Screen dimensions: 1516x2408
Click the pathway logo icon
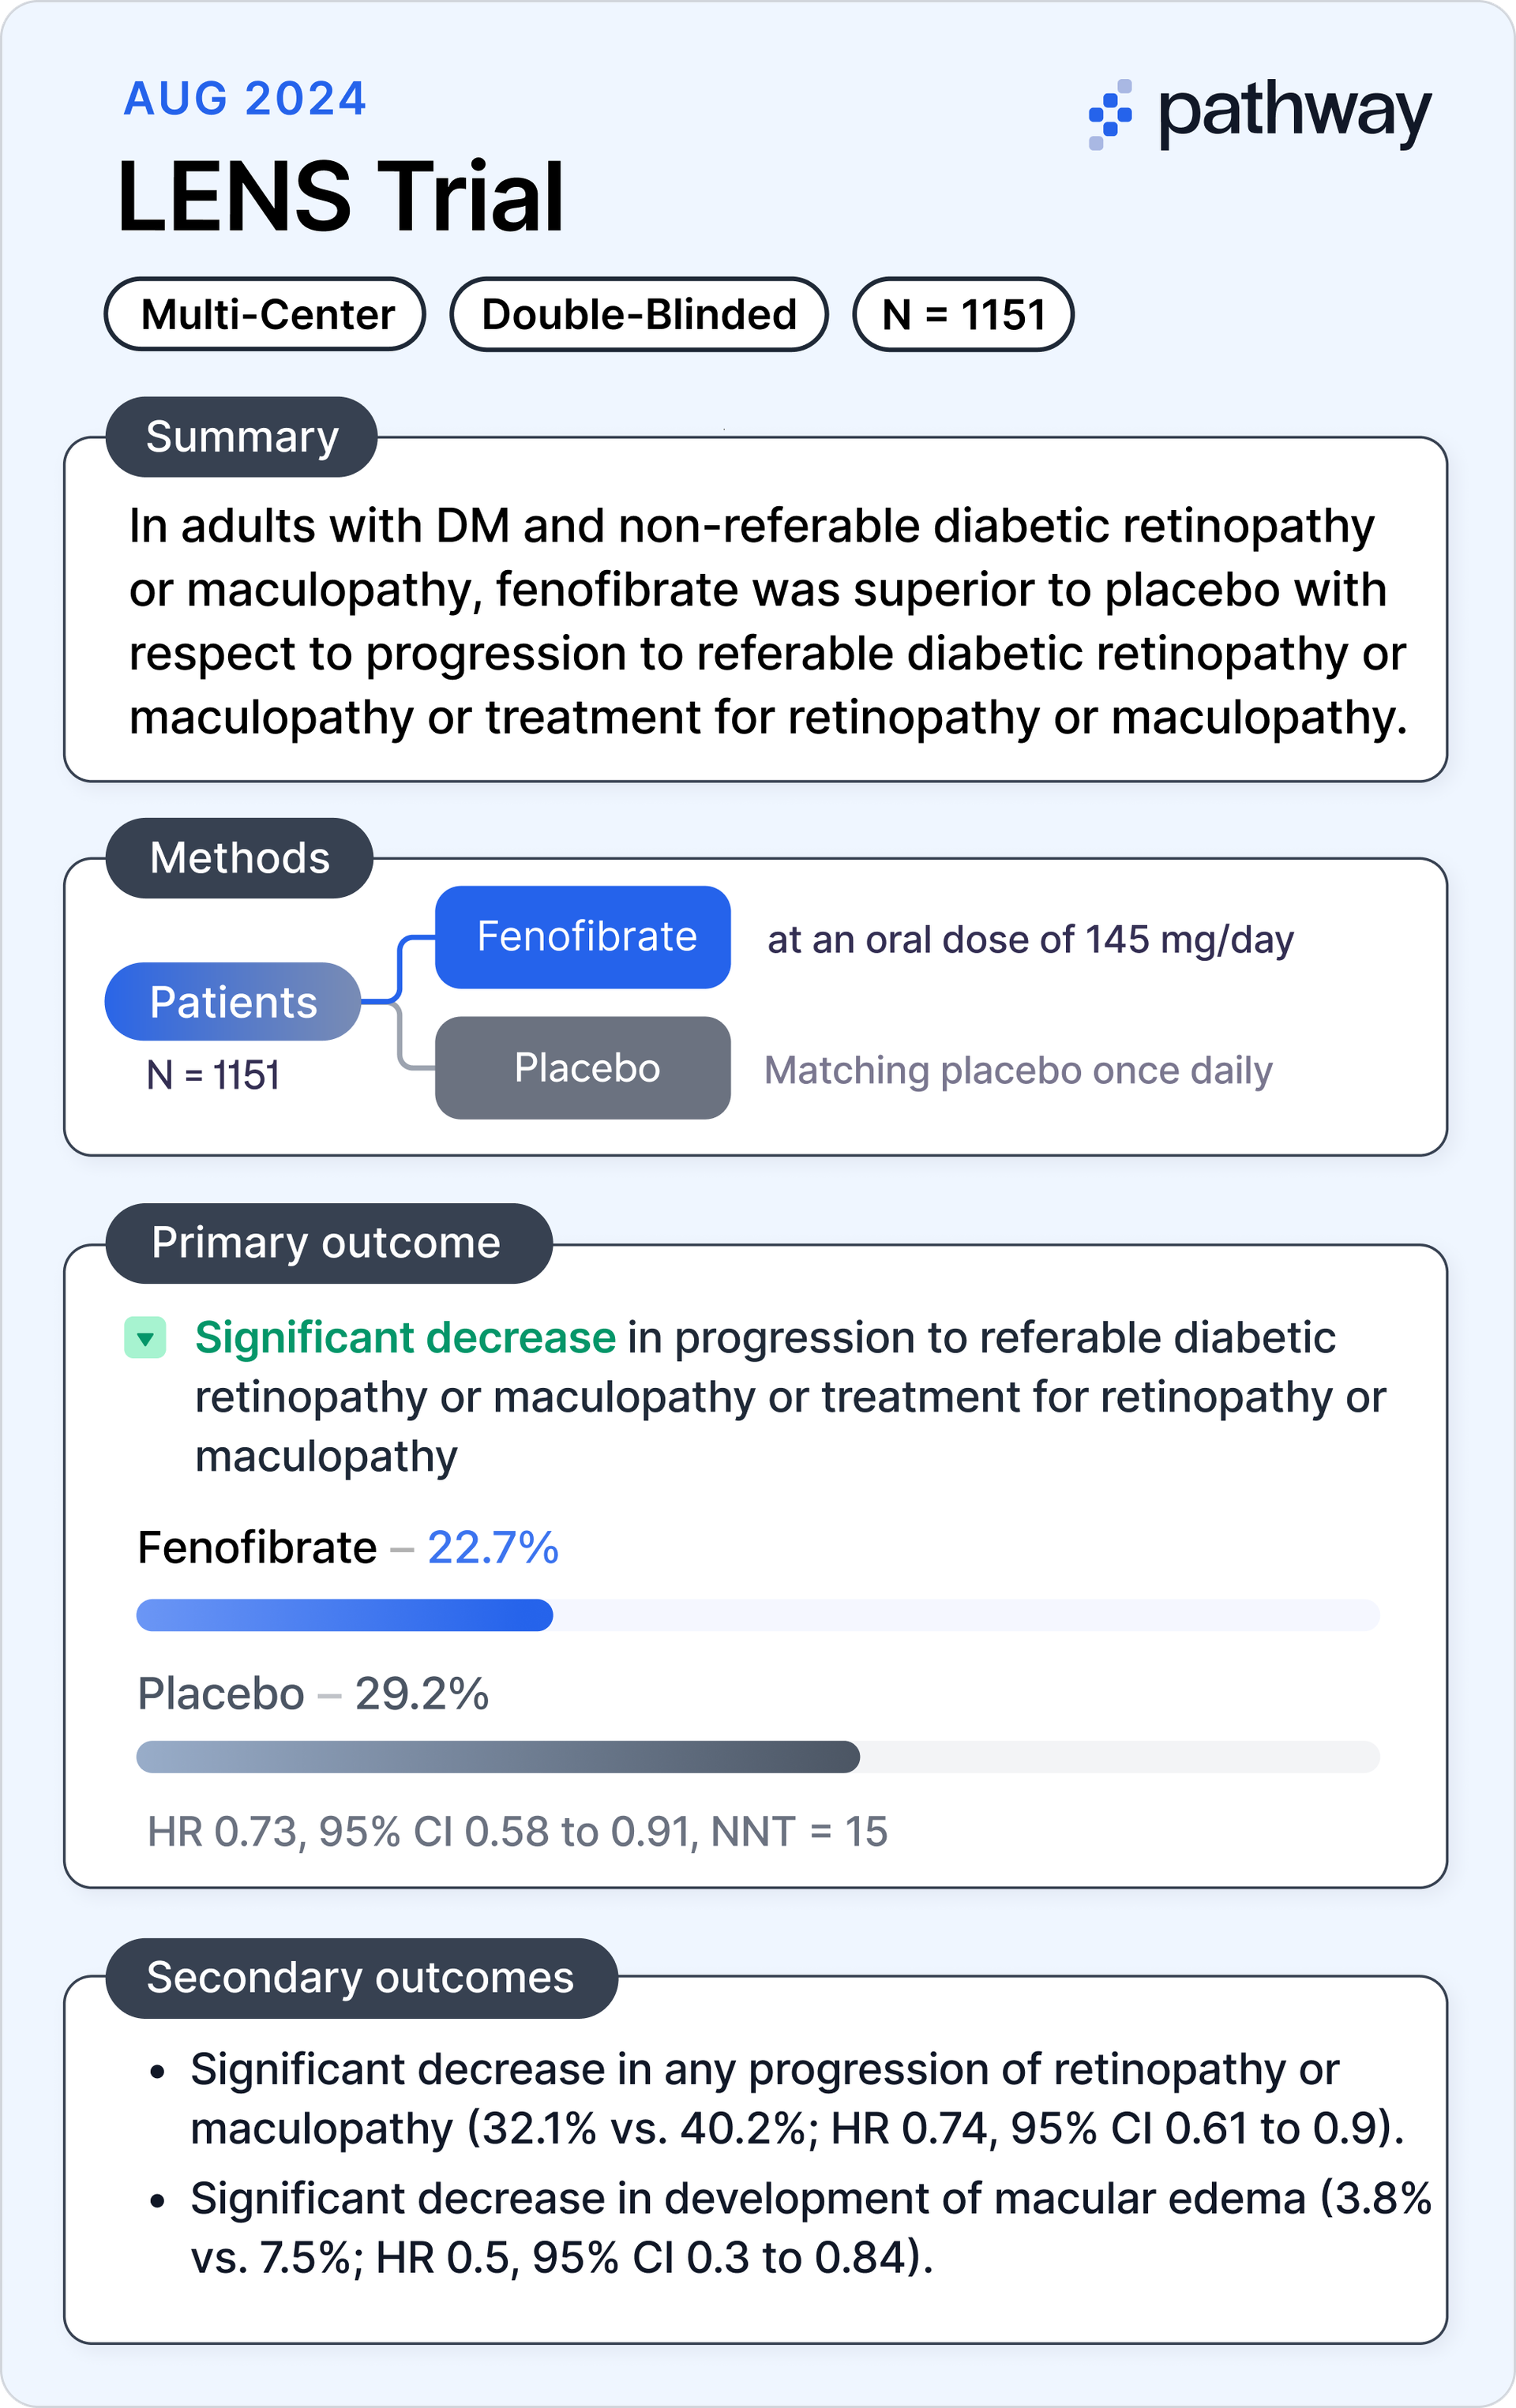click(1110, 115)
